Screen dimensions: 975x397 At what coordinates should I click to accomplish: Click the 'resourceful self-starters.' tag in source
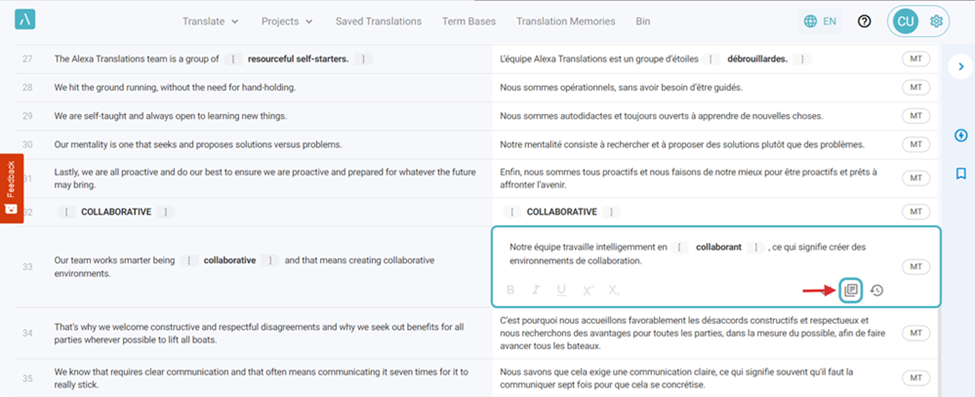pos(298,59)
